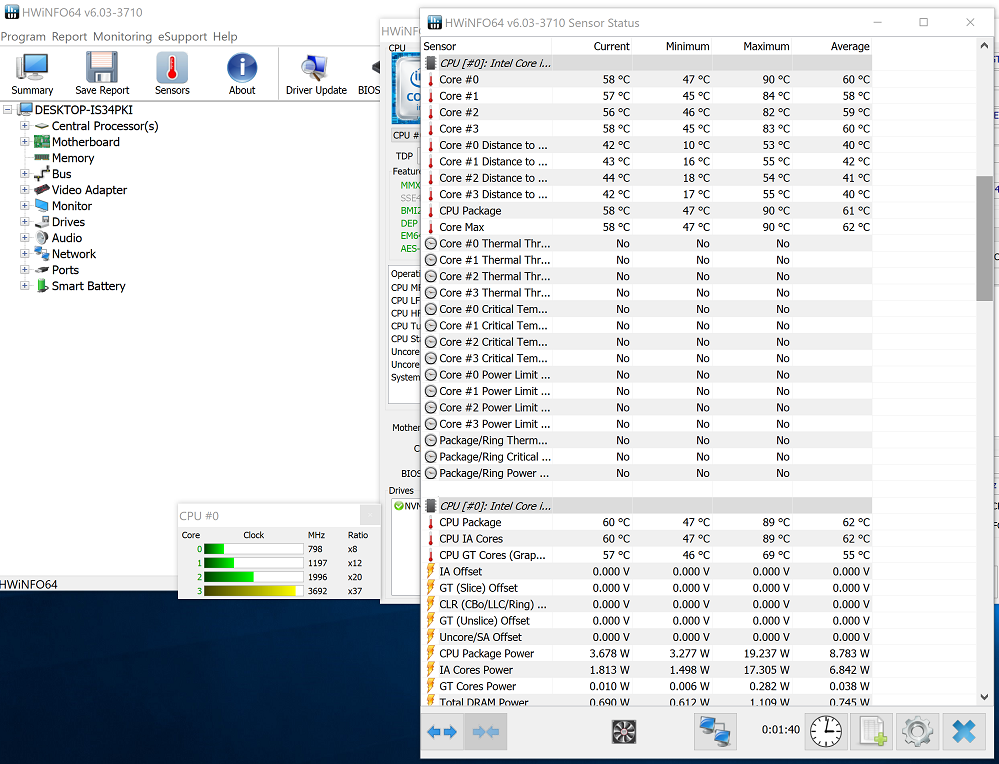Click the Current column header
Image resolution: width=999 pixels, height=764 pixels.
click(592, 47)
